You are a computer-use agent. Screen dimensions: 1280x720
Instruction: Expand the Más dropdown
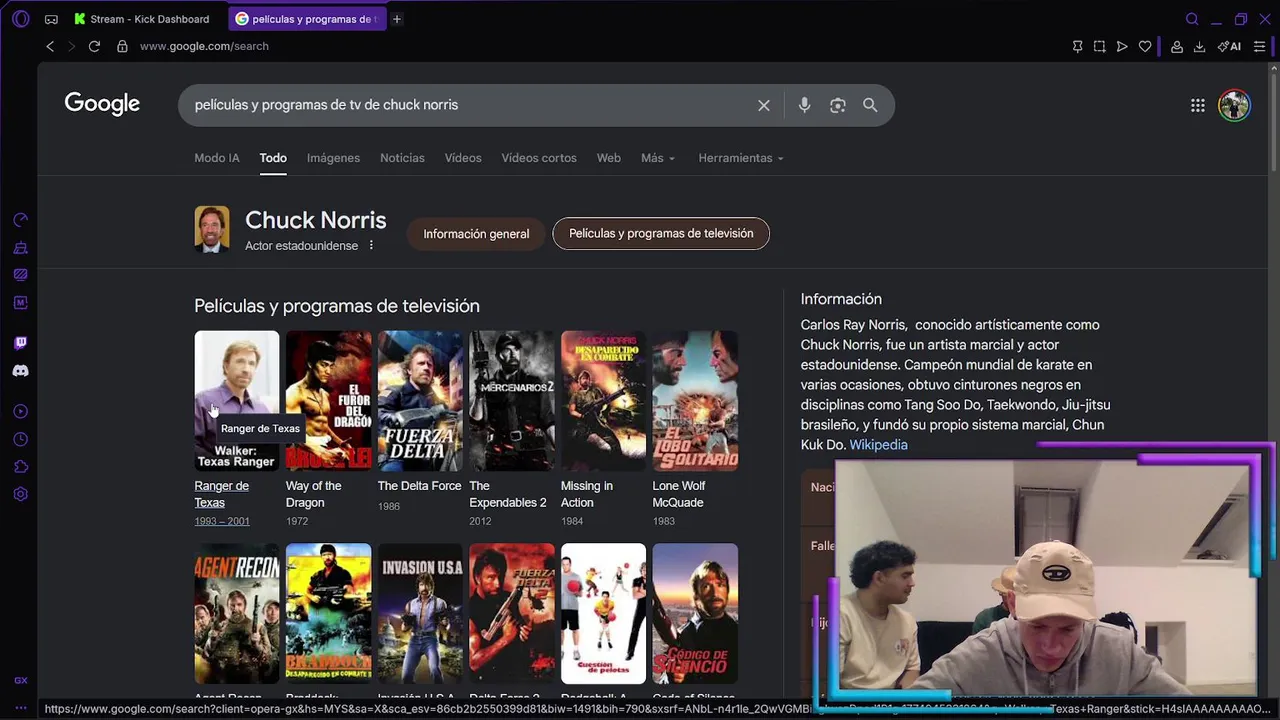click(658, 158)
